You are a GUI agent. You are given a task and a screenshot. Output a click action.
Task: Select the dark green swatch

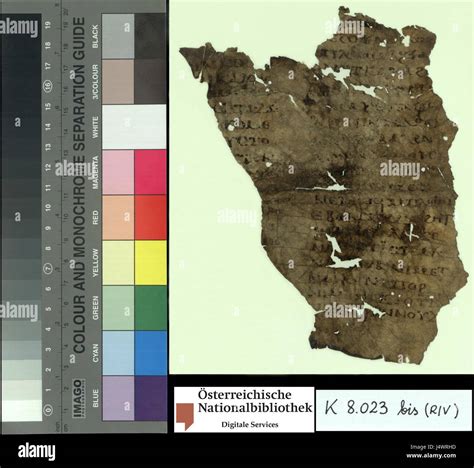[151, 308]
